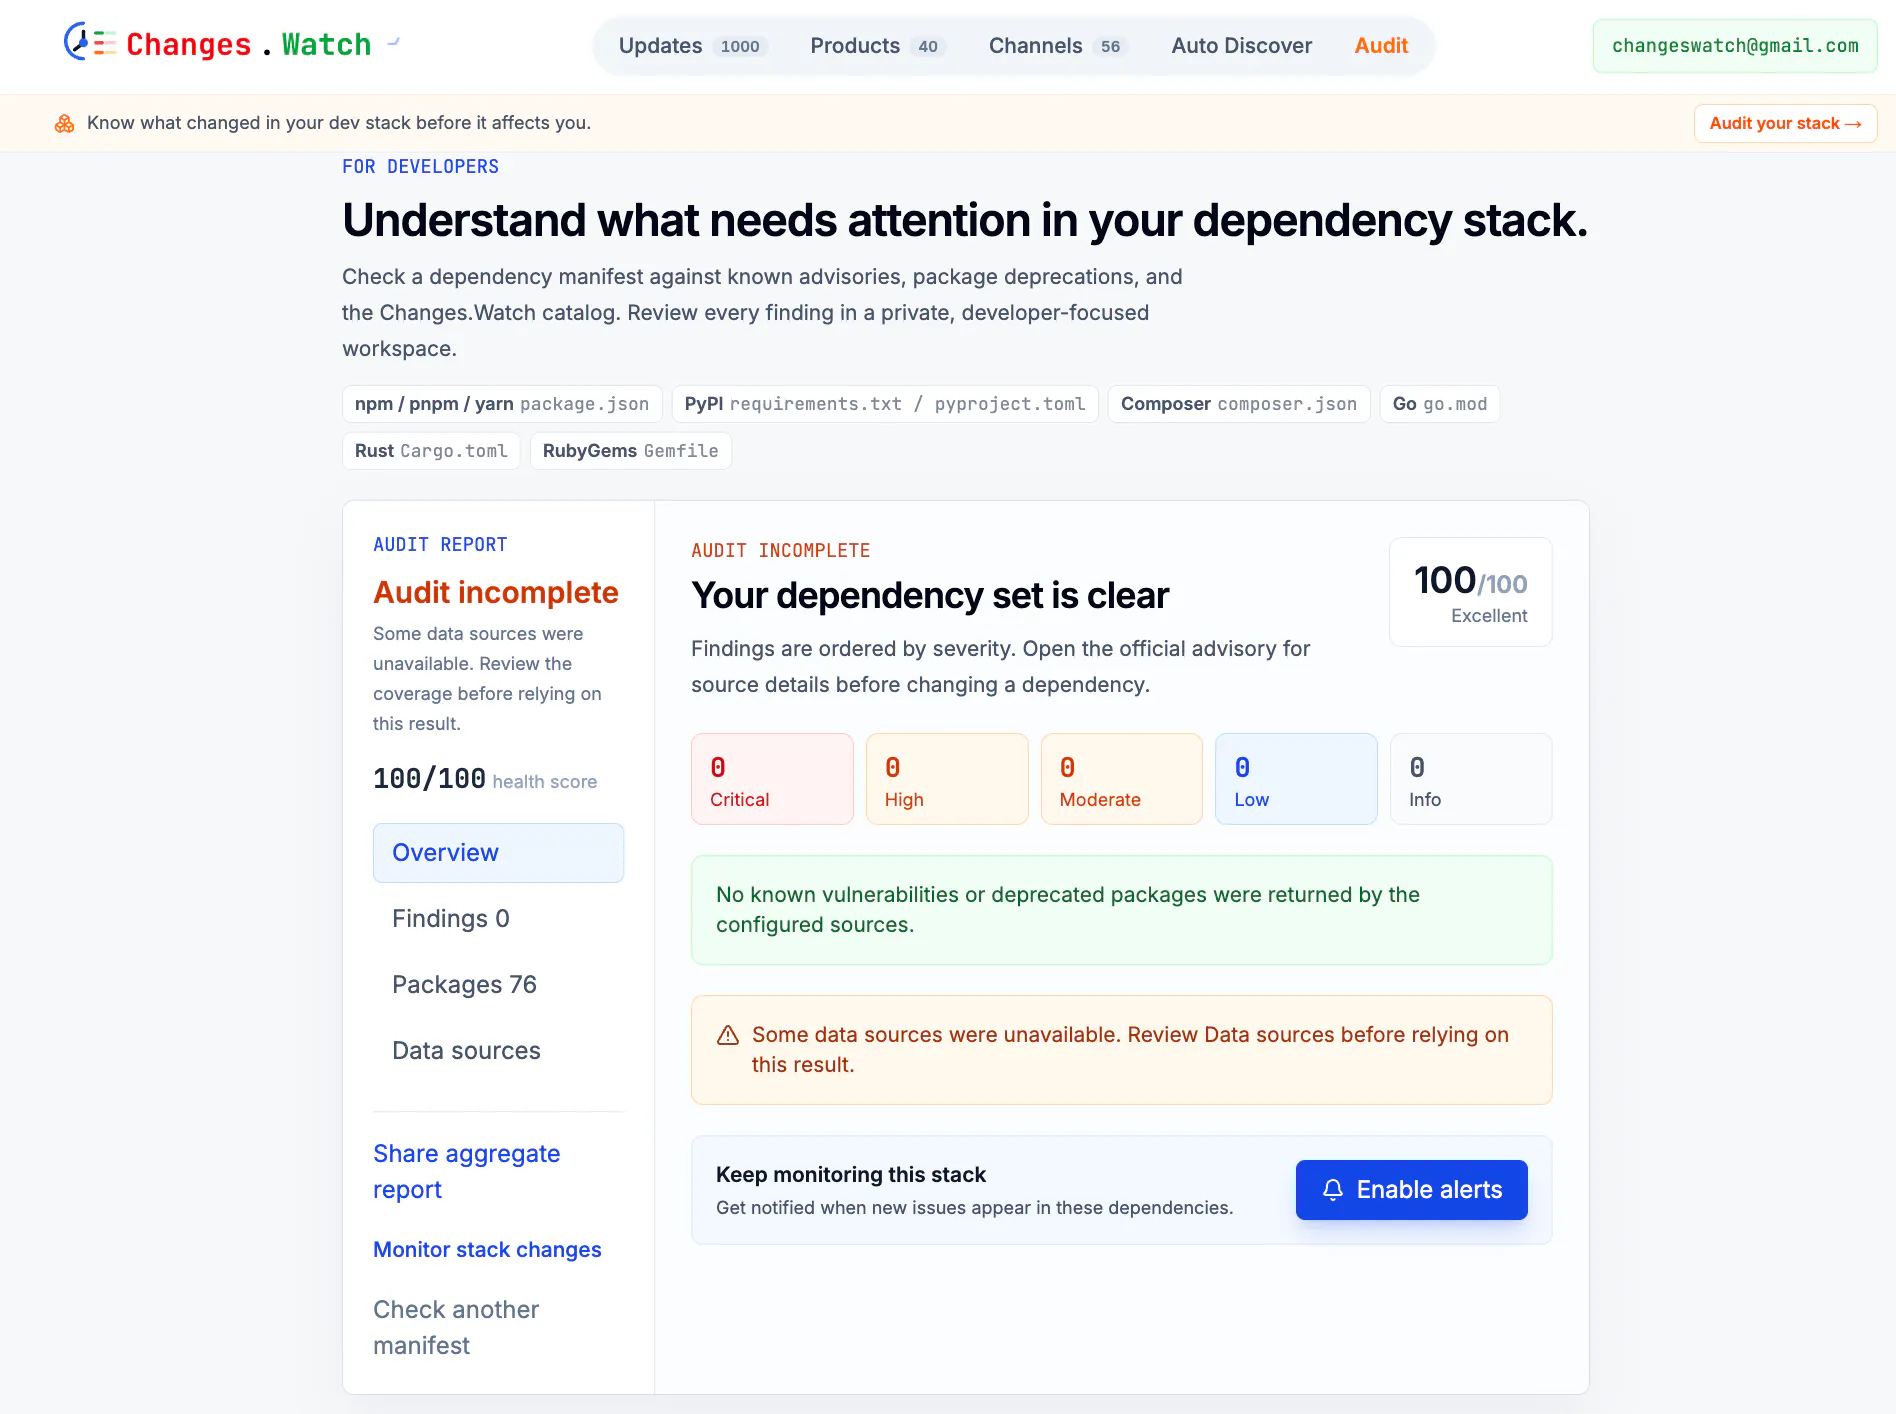Select the Overview tab in the audit sidebar

[x=498, y=853]
